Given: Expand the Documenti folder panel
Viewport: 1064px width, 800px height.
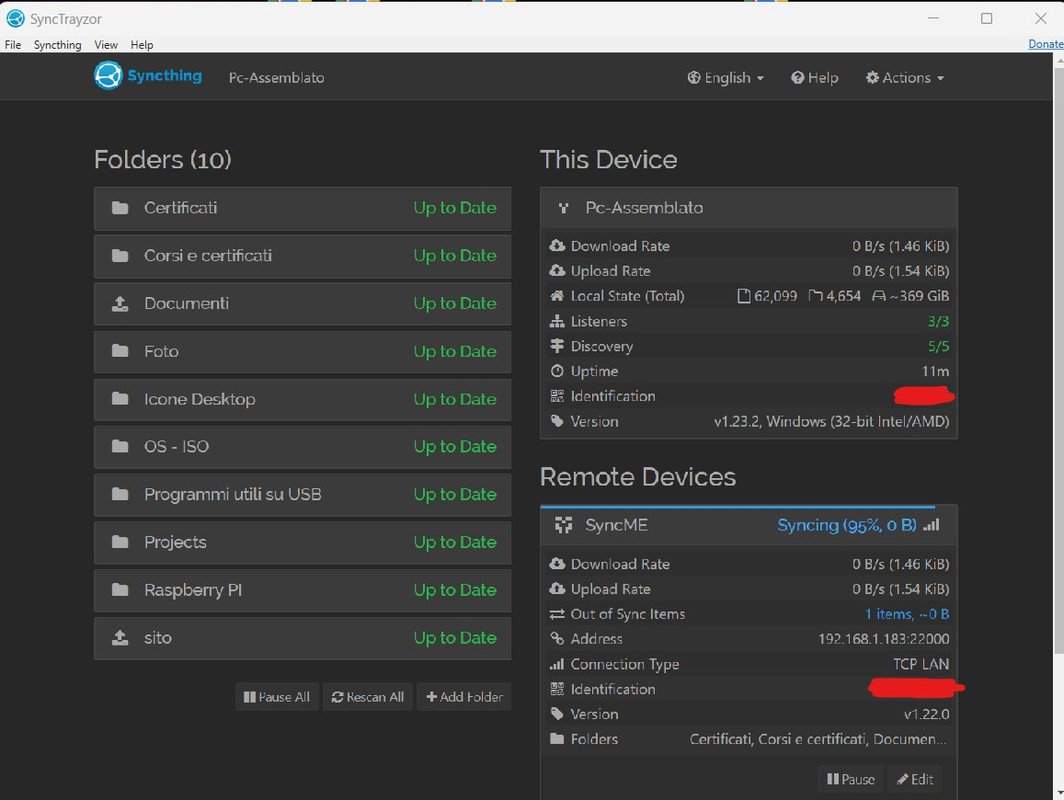Looking at the screenshot, I should click(x=303, y=303).
